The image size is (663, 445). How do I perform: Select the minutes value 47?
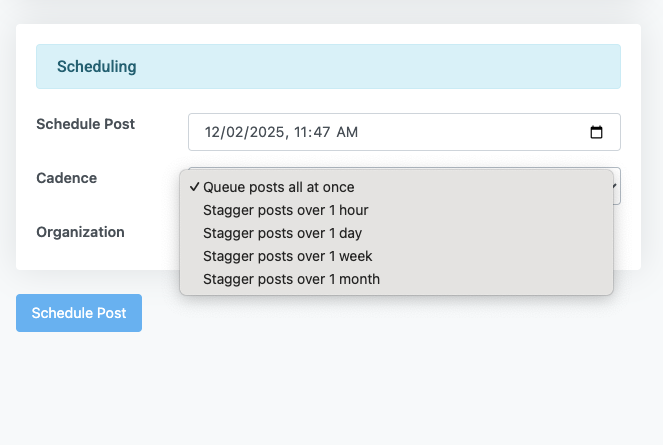pyautogui.click(x=321, y=132)
